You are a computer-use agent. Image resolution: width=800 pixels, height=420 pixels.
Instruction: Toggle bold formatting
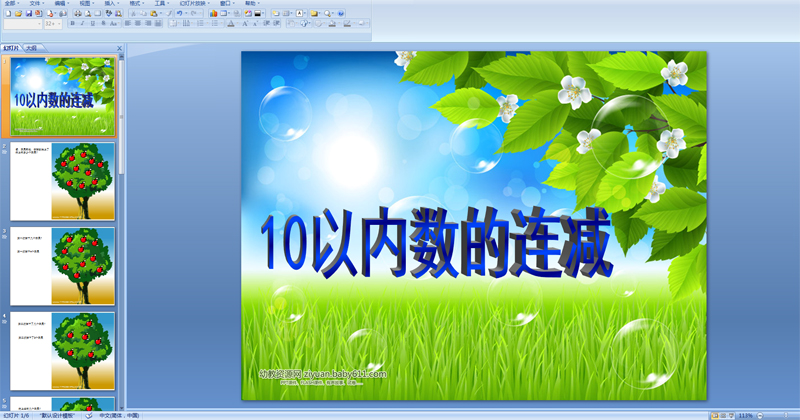point(72,23)
